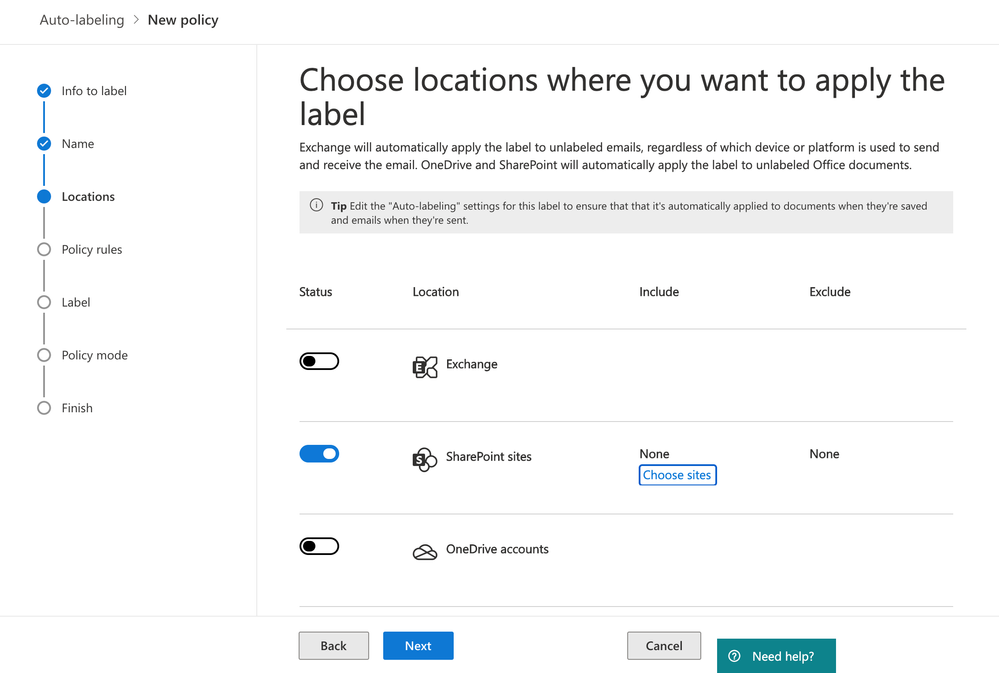This screenshot has width=999, height=673.
Task: Open the Choose sites link
Action: (x=677, y=476)
